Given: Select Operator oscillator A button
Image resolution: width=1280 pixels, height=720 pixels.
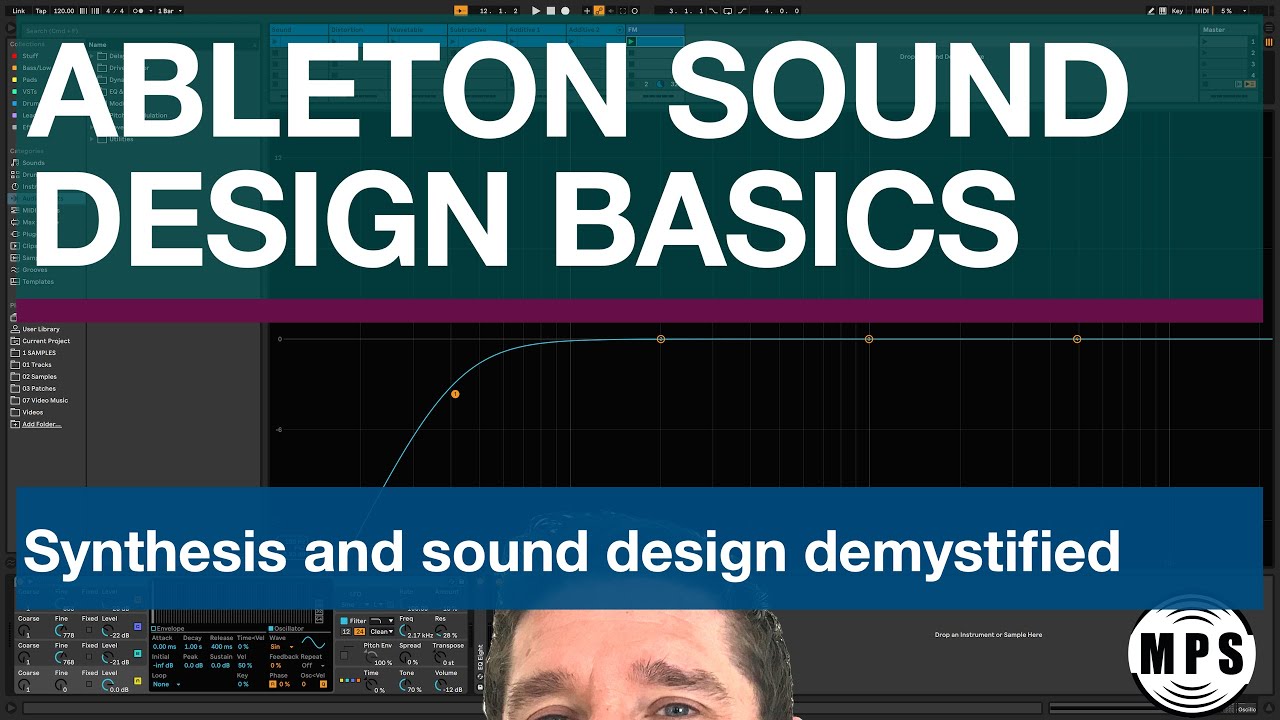Looking at the screenshot, I should pos(138,681).
